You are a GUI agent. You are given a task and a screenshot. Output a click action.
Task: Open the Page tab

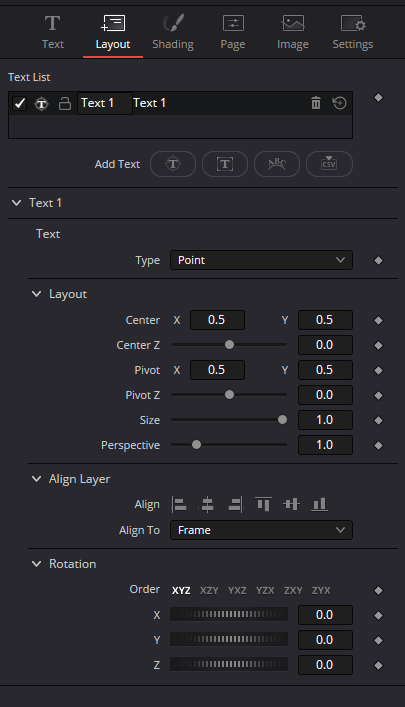233,32
